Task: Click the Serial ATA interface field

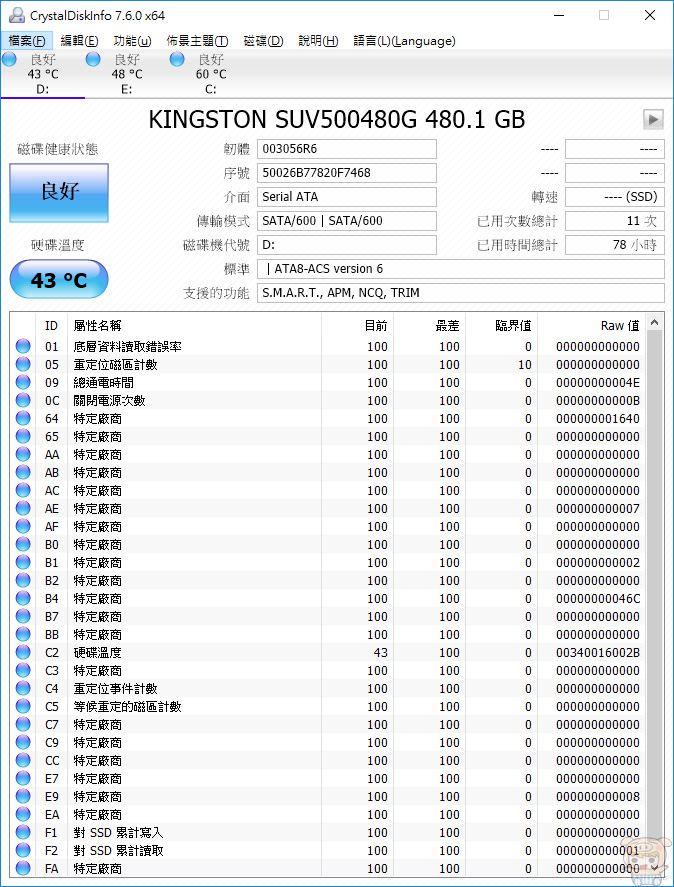Action: point(347,197)
